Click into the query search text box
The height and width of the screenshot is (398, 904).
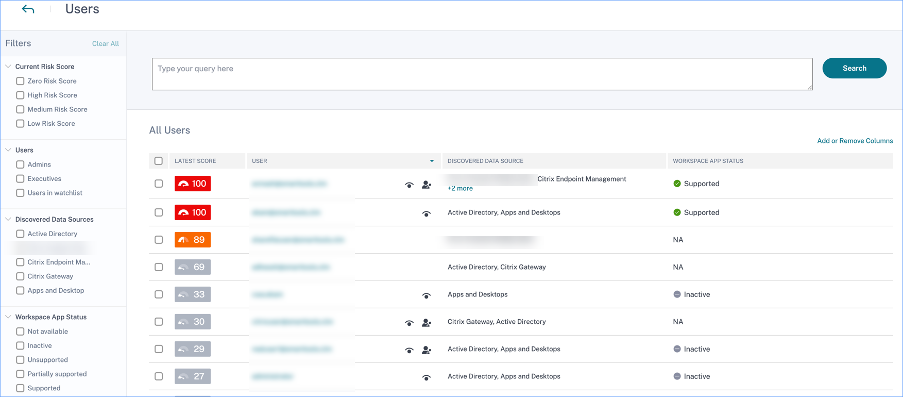482,74
